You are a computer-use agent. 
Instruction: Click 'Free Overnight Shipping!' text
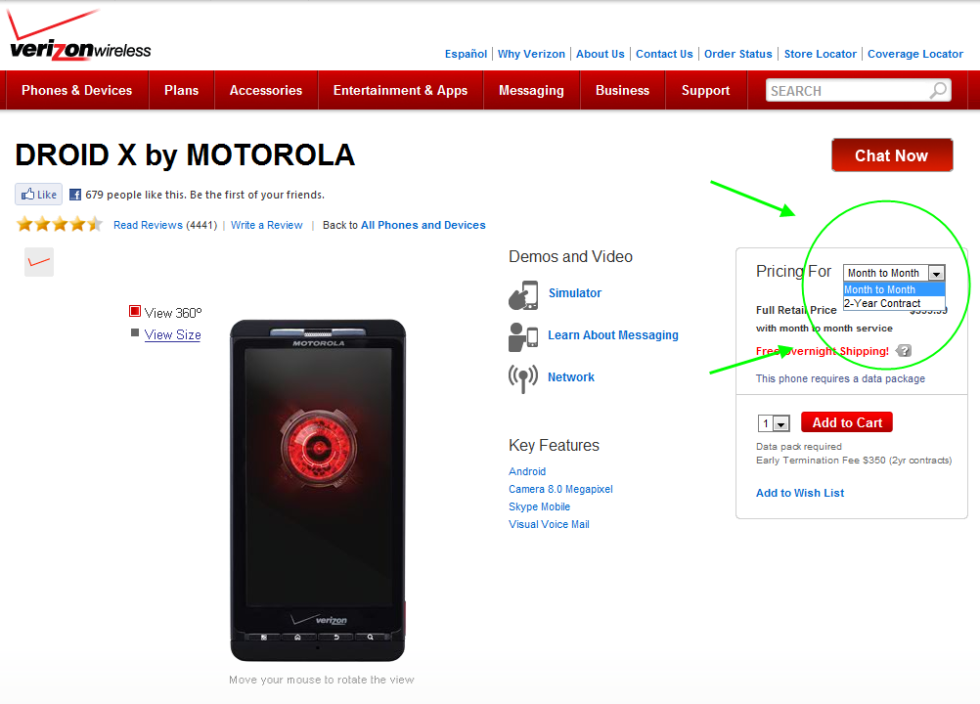pyautogui.click(x=822, y=351)
